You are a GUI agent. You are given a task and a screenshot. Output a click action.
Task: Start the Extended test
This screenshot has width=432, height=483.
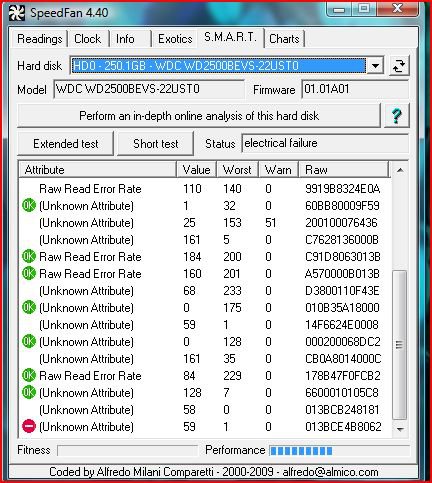pos(66,144)
